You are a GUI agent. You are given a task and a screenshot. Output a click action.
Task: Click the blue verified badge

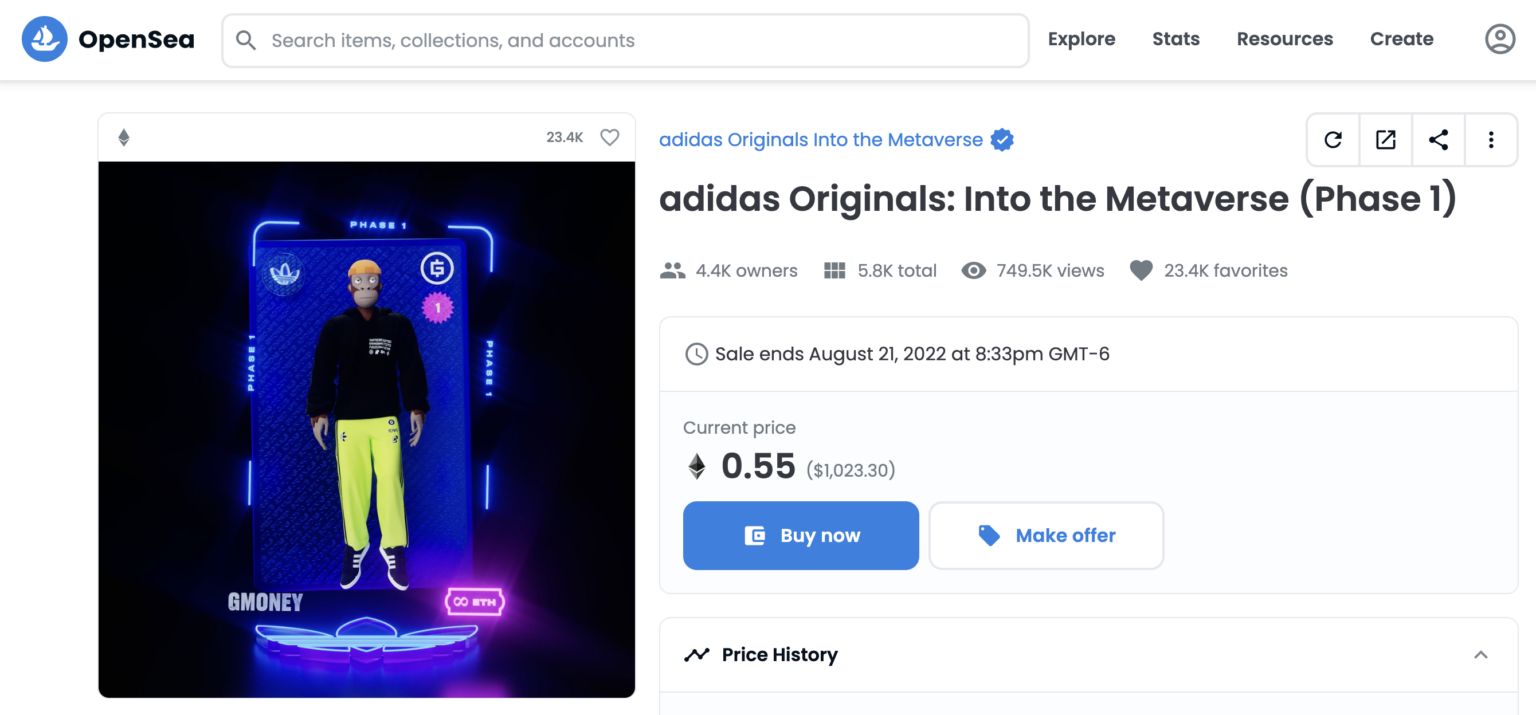(x=1002, y=140)
